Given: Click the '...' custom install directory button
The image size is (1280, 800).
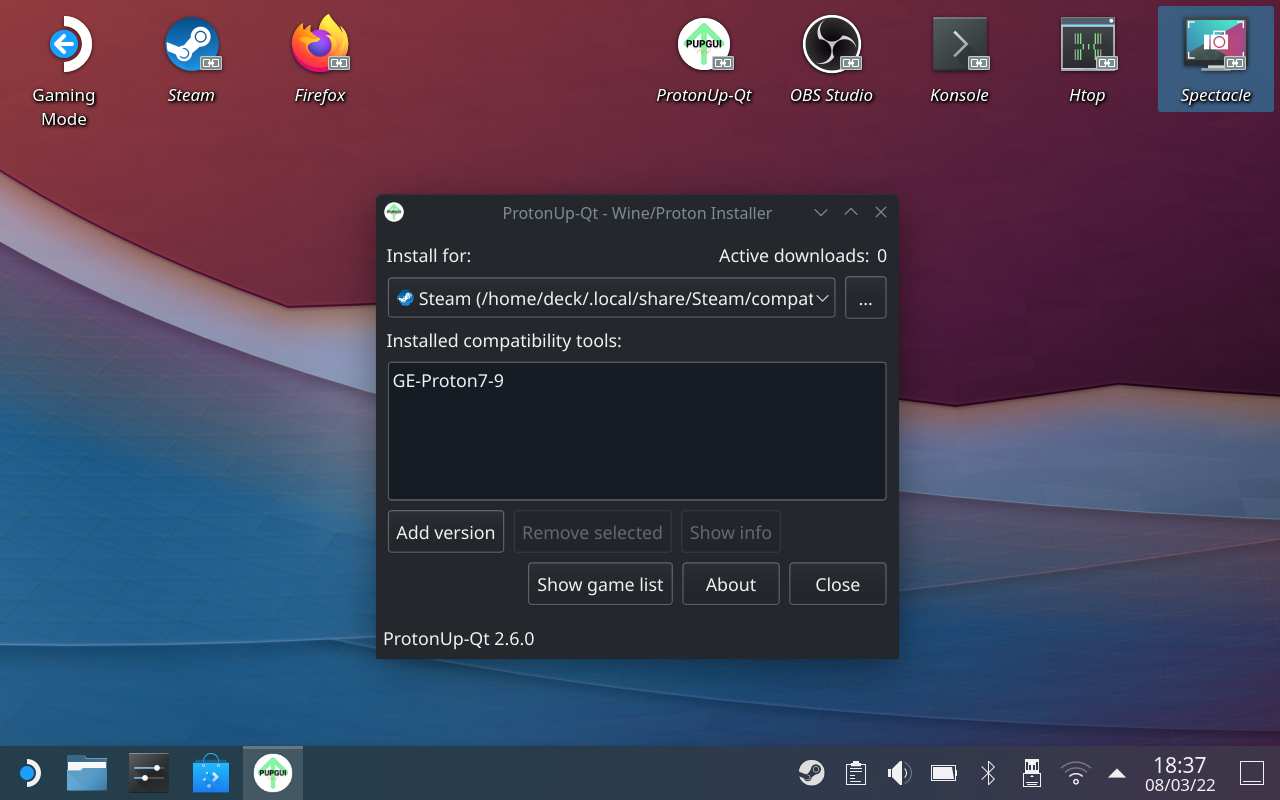Looking at the screenshot, I should coord(866,298).
